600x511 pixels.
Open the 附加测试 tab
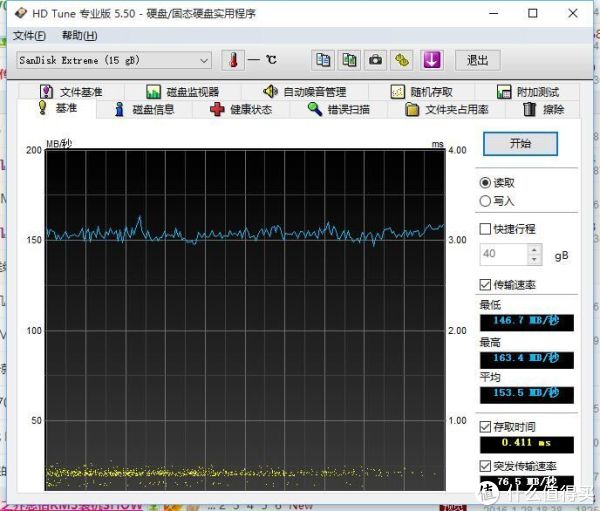coord(528,92)
